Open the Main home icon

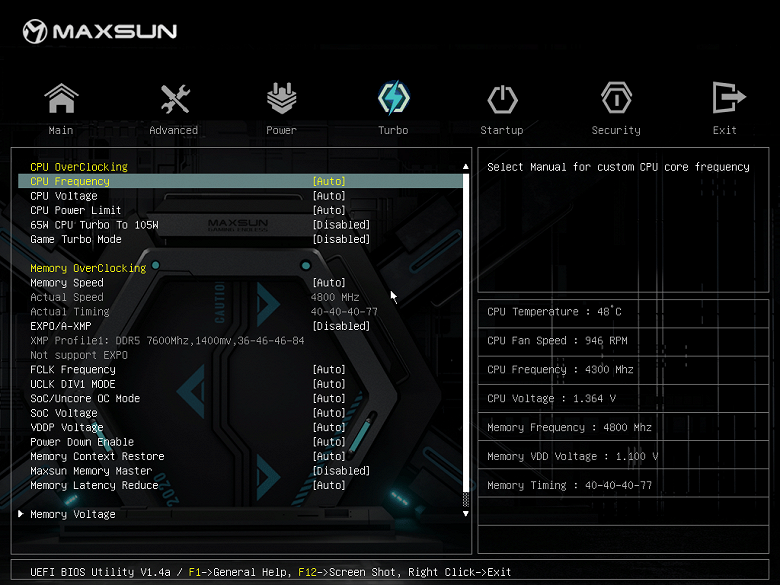(61, 98)
